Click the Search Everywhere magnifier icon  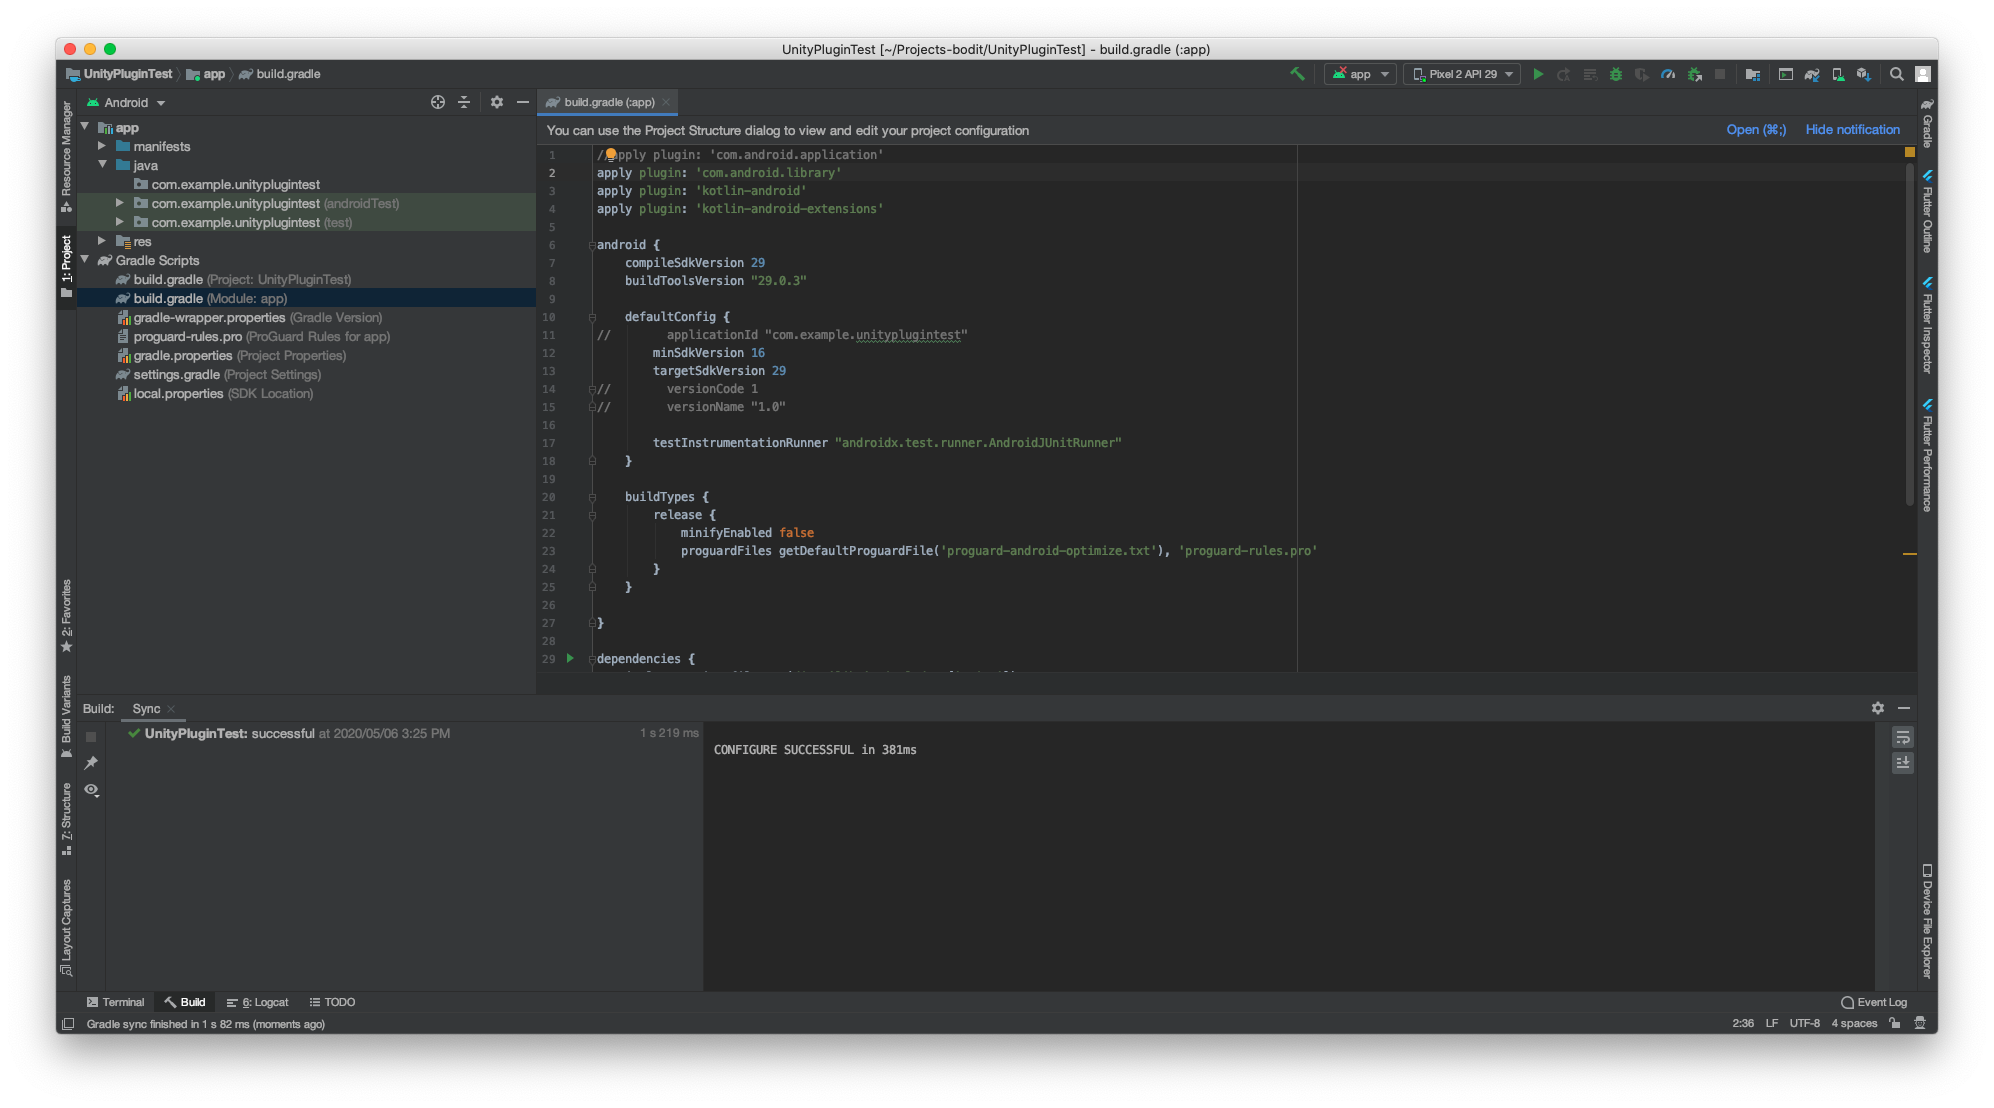[x=1896, y=74]
